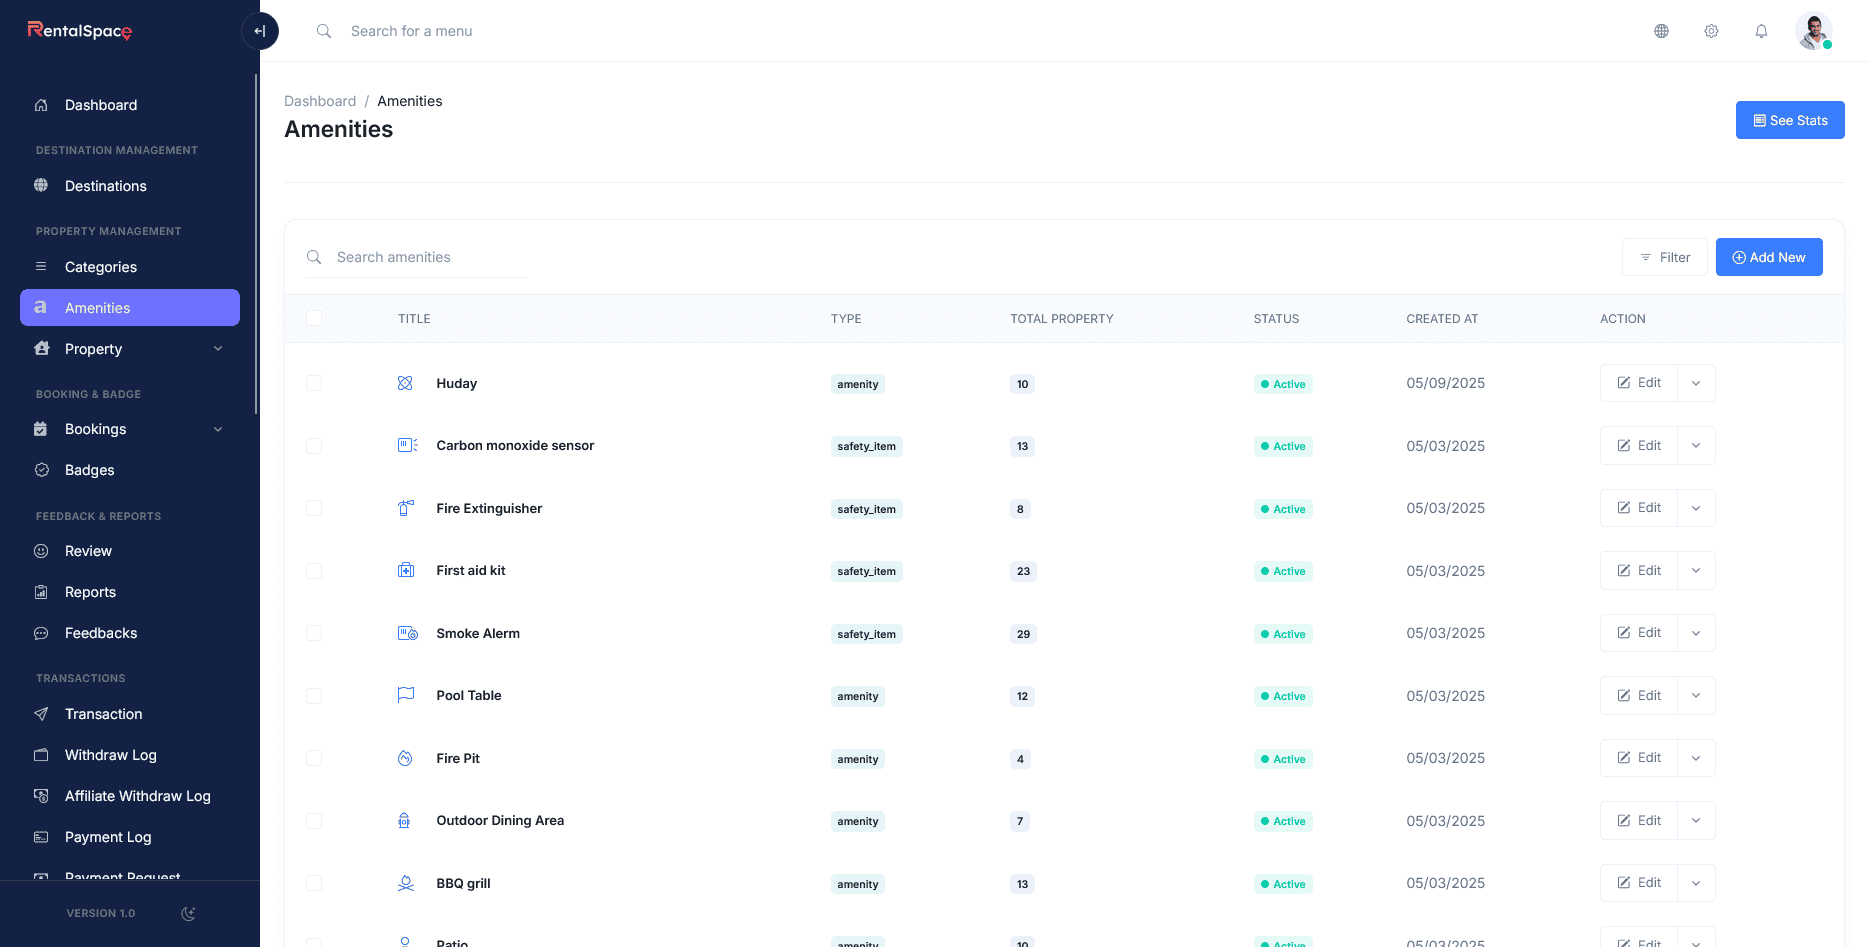Click the Fire Pit flame icon

[x=405, y=758]
